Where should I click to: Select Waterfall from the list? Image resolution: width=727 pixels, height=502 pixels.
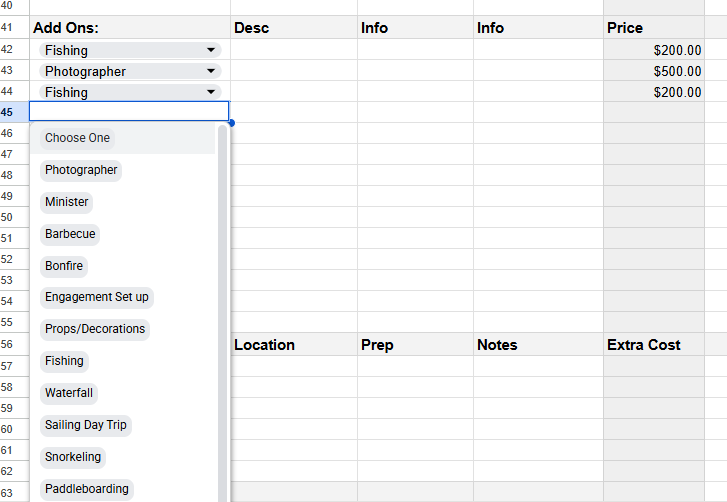point(69,393)
